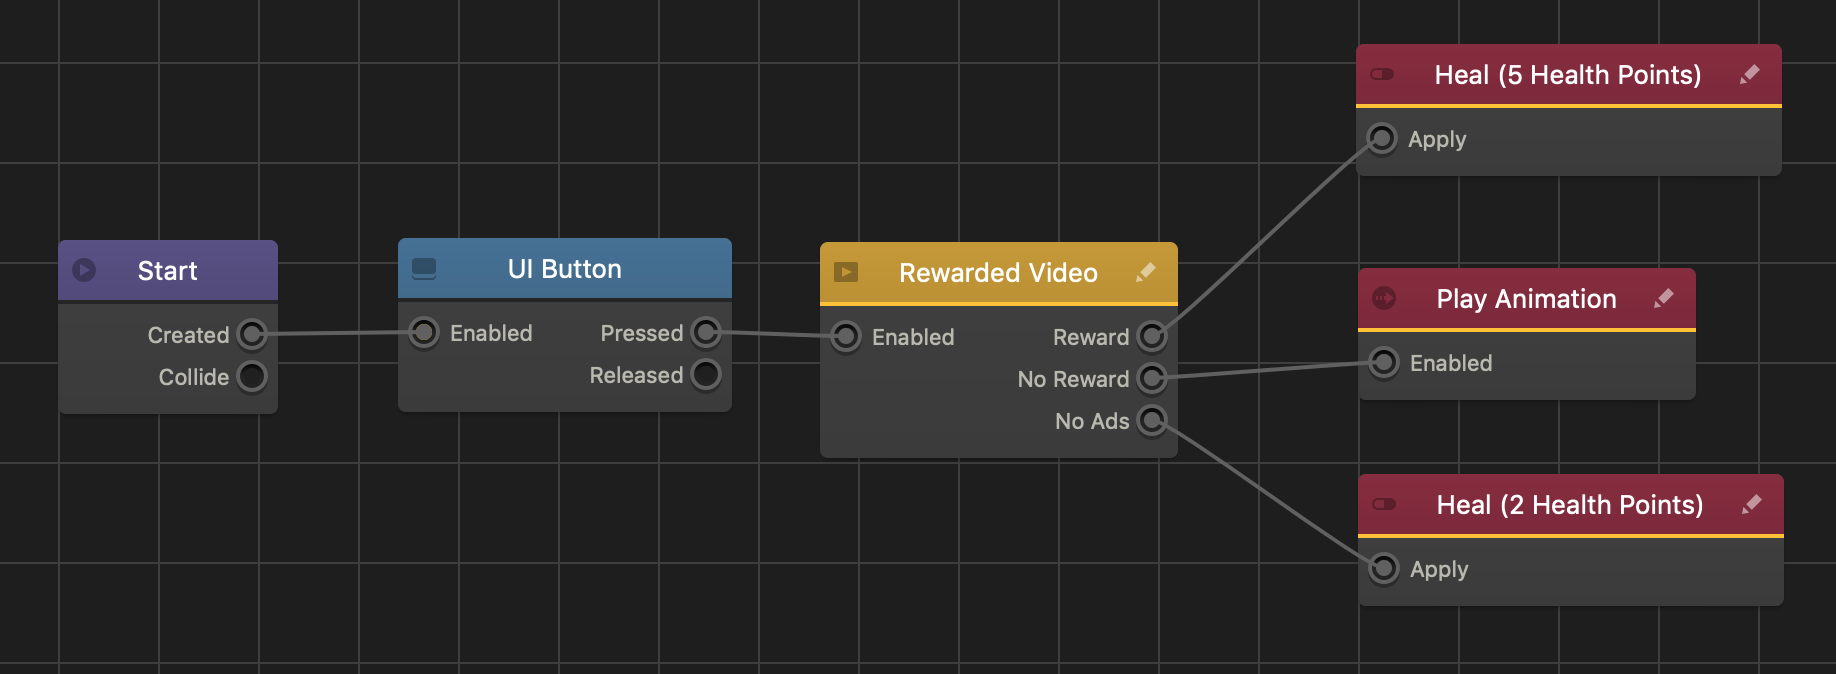
Task: Select the Reward output port
Action: [1152, 337]
